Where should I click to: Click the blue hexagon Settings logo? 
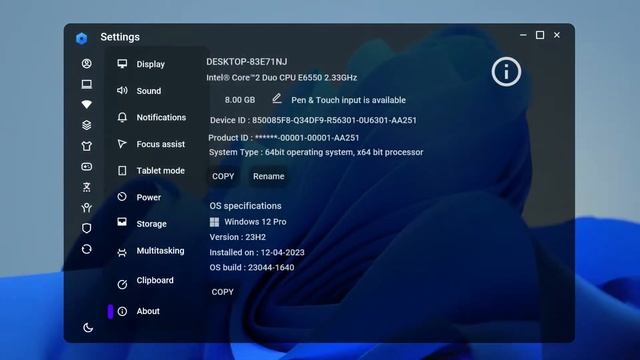[x=82, y=38]
